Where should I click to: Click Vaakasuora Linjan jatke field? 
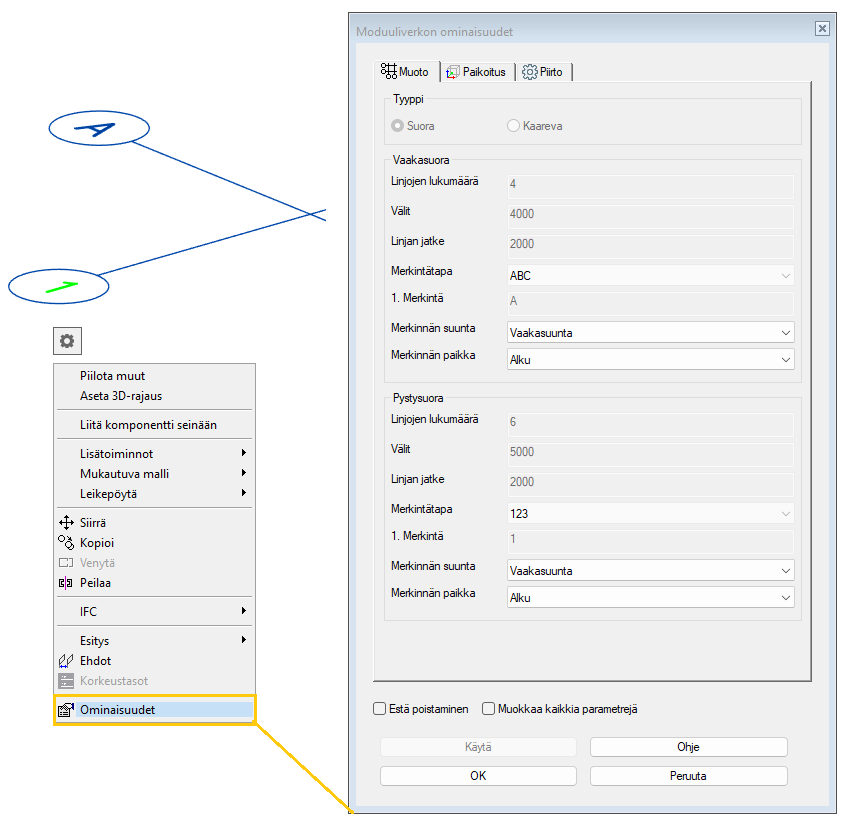click(651, 246)
